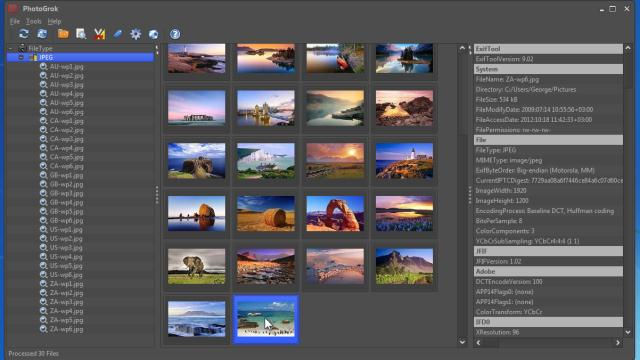Open the Tools menu

(x=33, y=21)
